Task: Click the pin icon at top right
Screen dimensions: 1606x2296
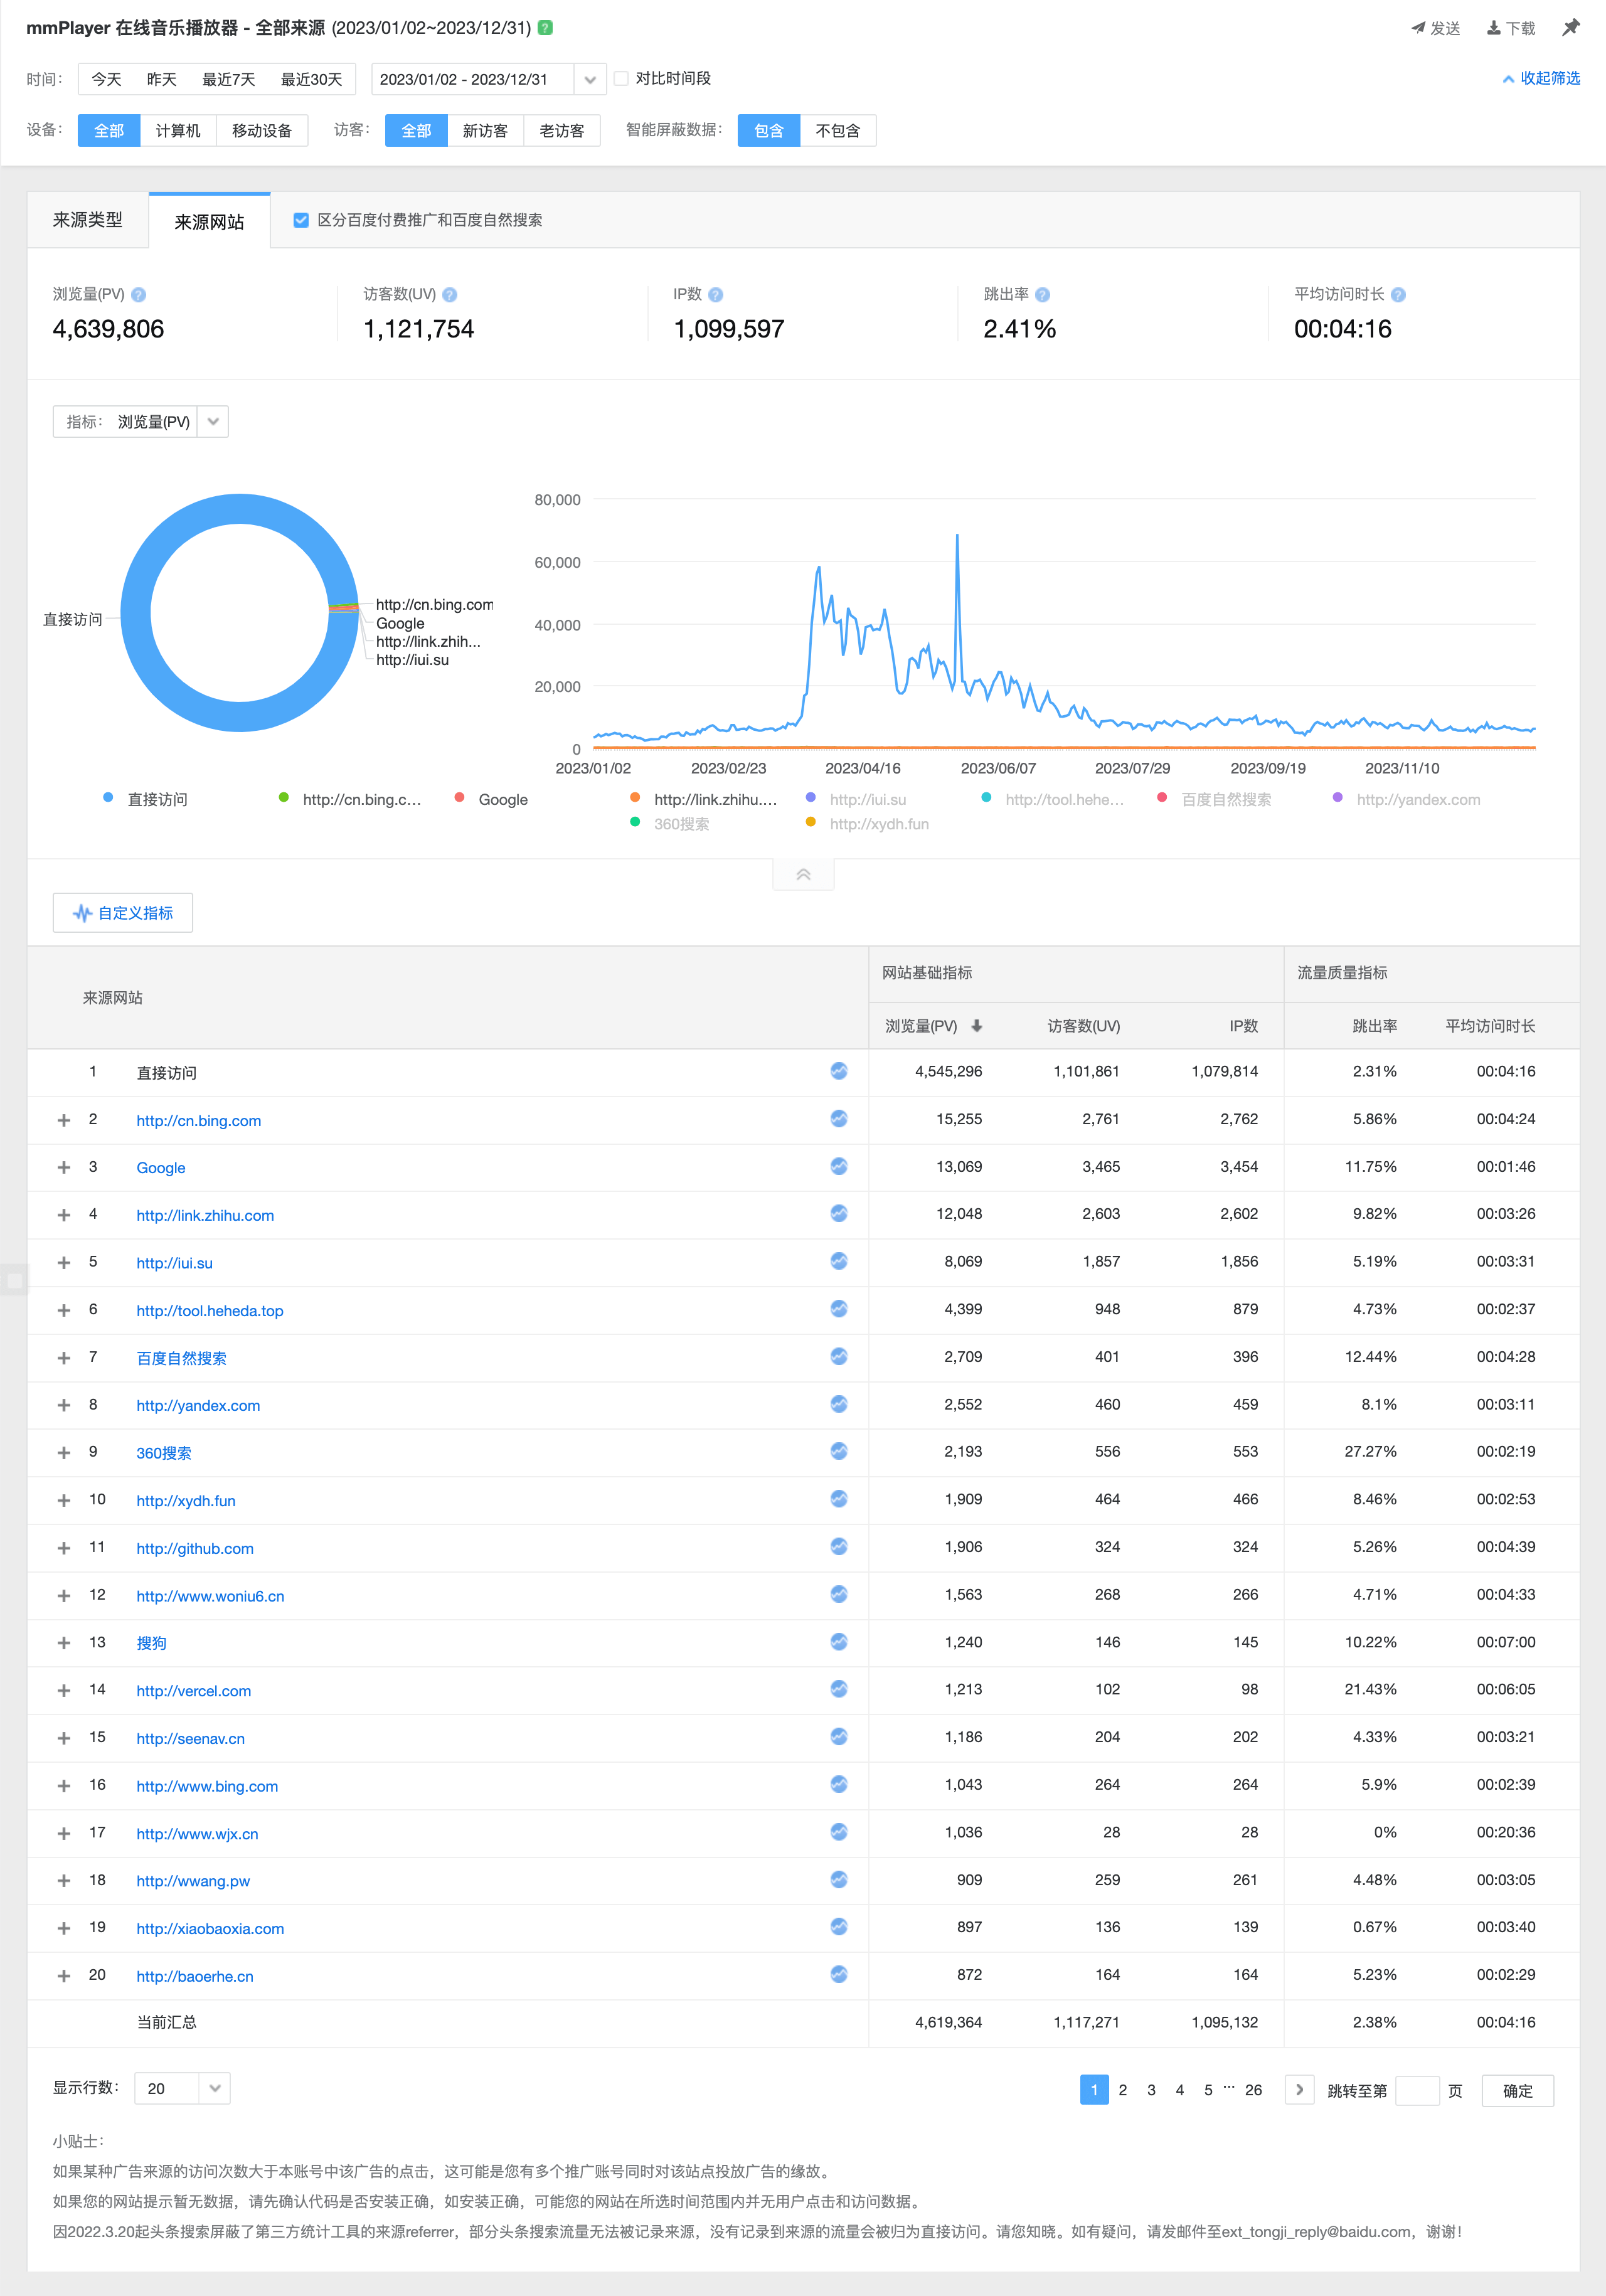Action: (x=1571, y=28)
